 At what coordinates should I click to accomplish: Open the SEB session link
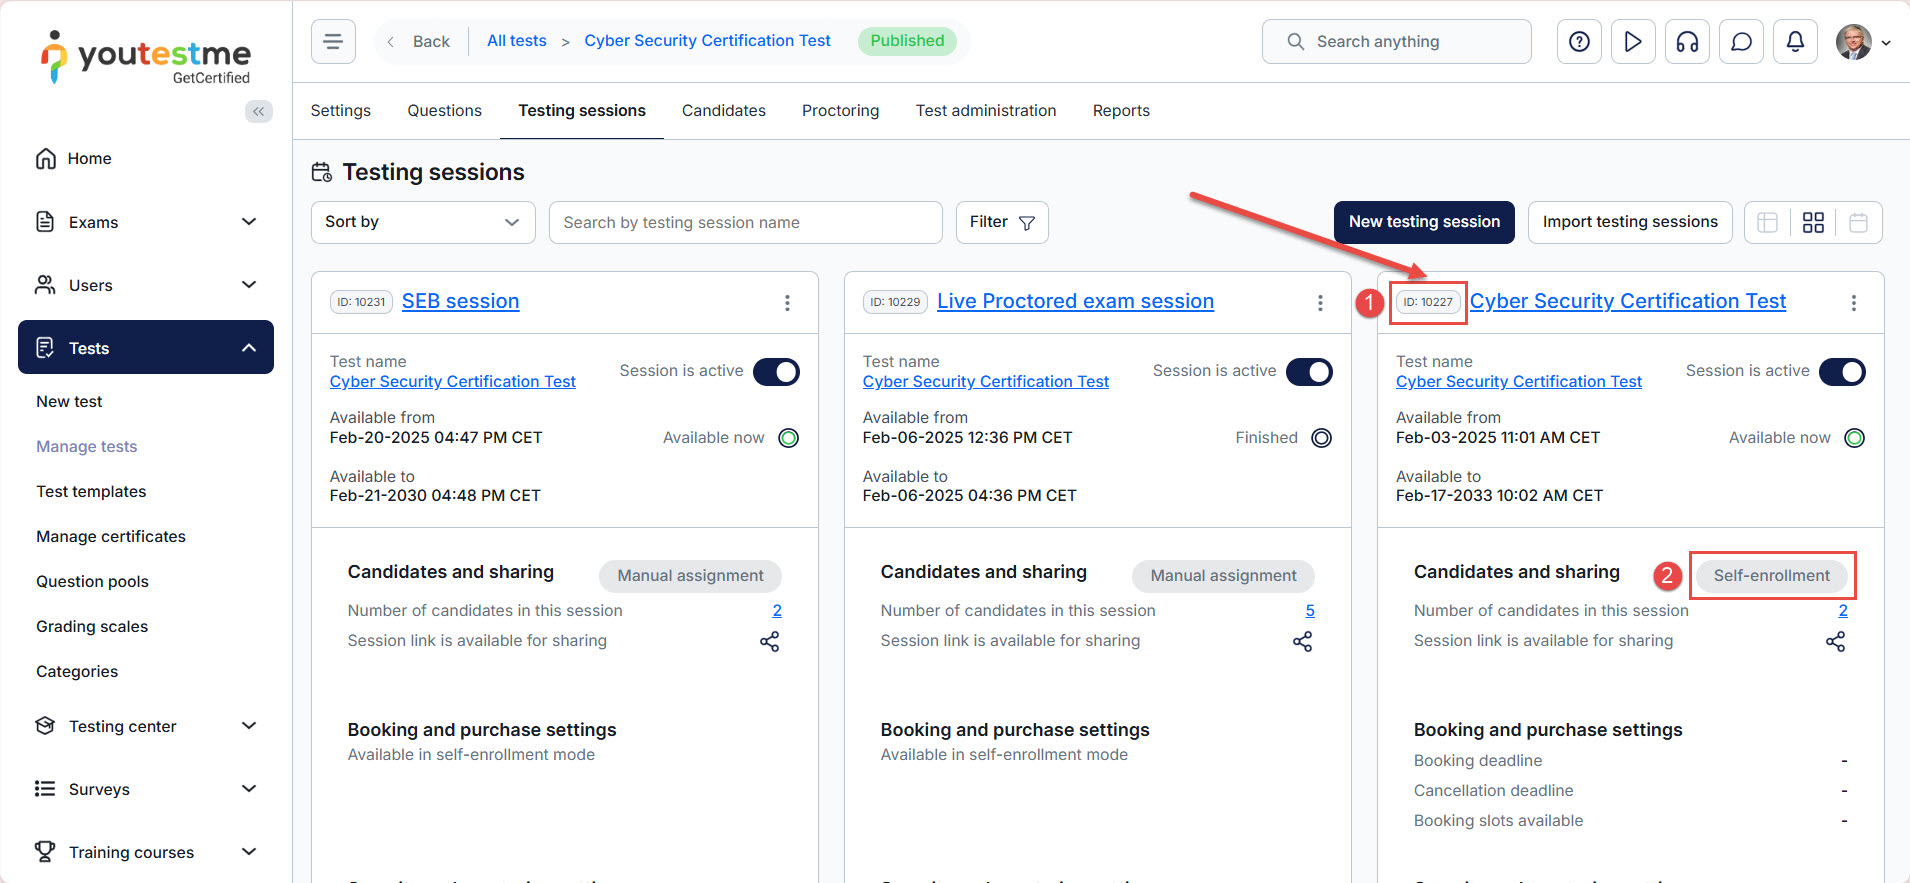pyautogui.click(x=460, y=301)
